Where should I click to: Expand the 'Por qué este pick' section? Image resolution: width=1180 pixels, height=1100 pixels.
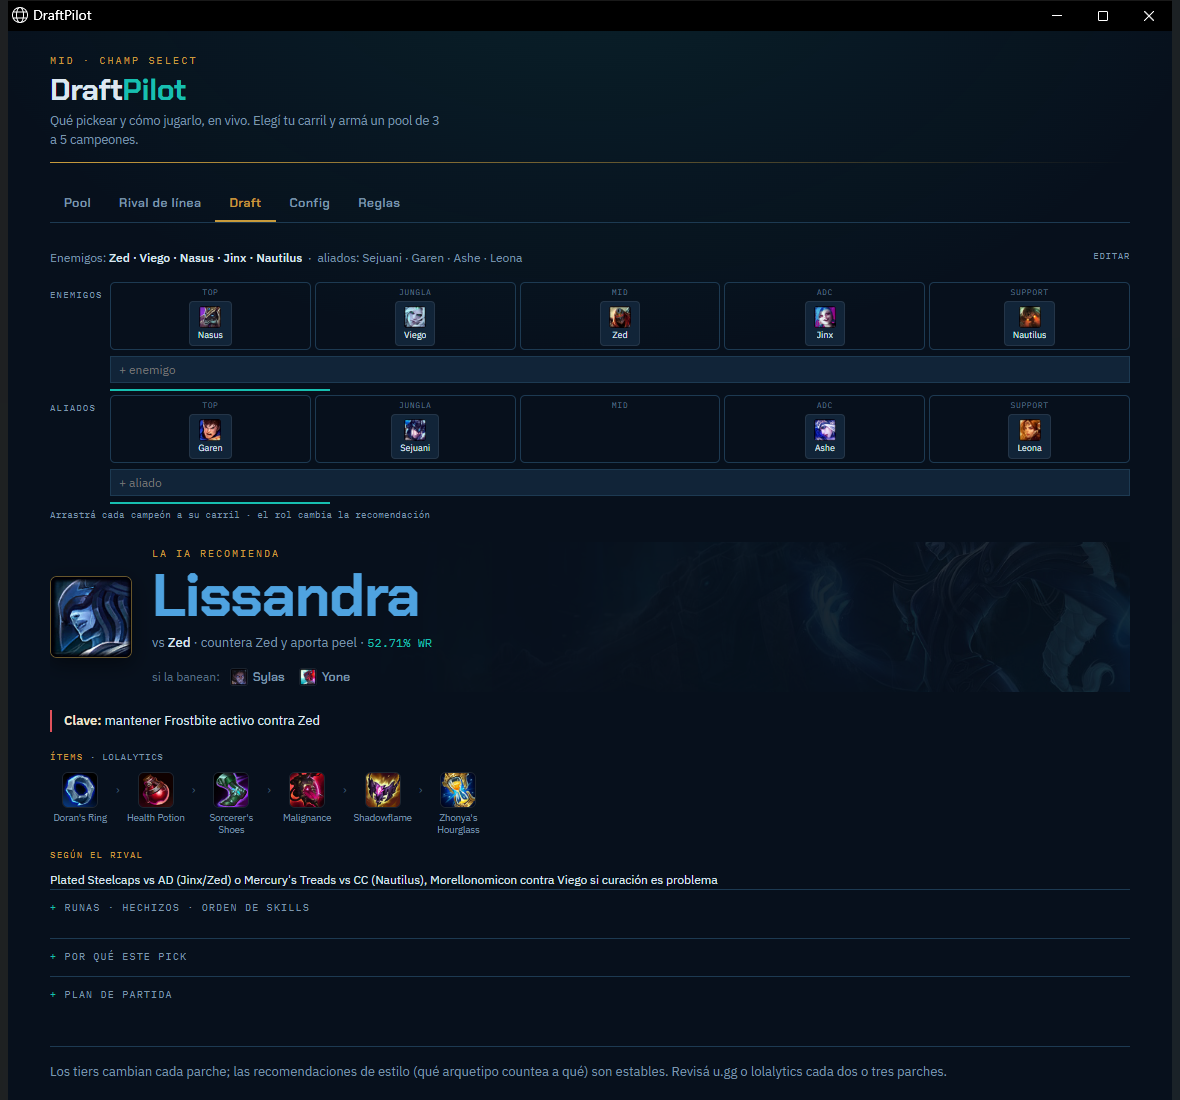point(118,957)
